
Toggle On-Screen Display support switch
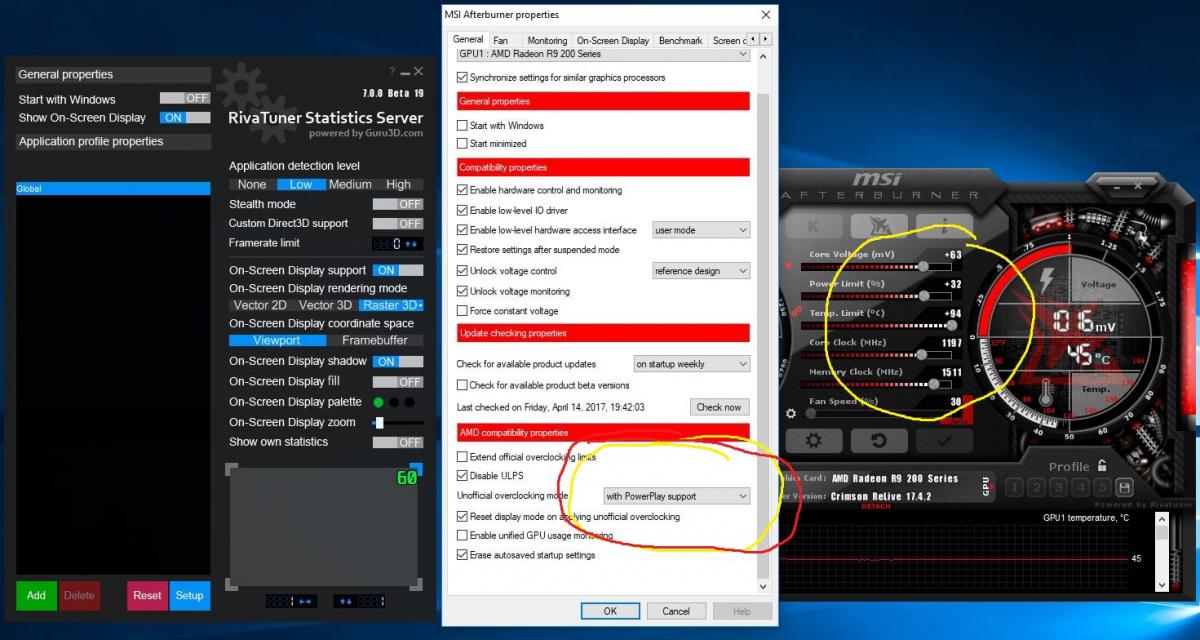398,270
